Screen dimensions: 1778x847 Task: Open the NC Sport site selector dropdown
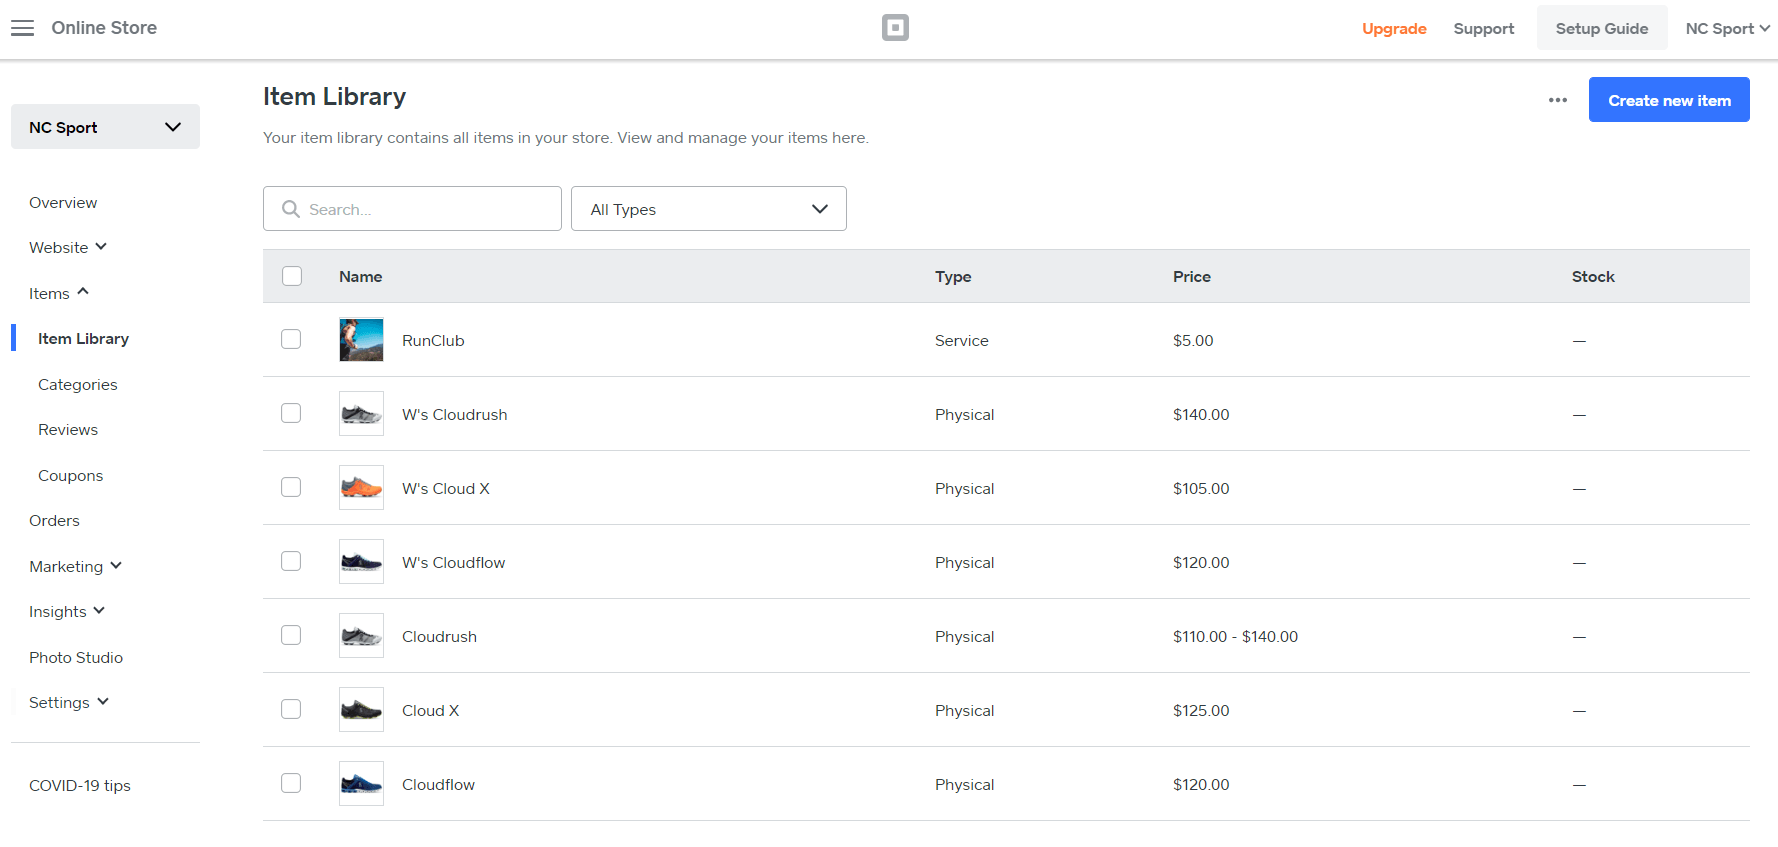click(x=105, y=127)
